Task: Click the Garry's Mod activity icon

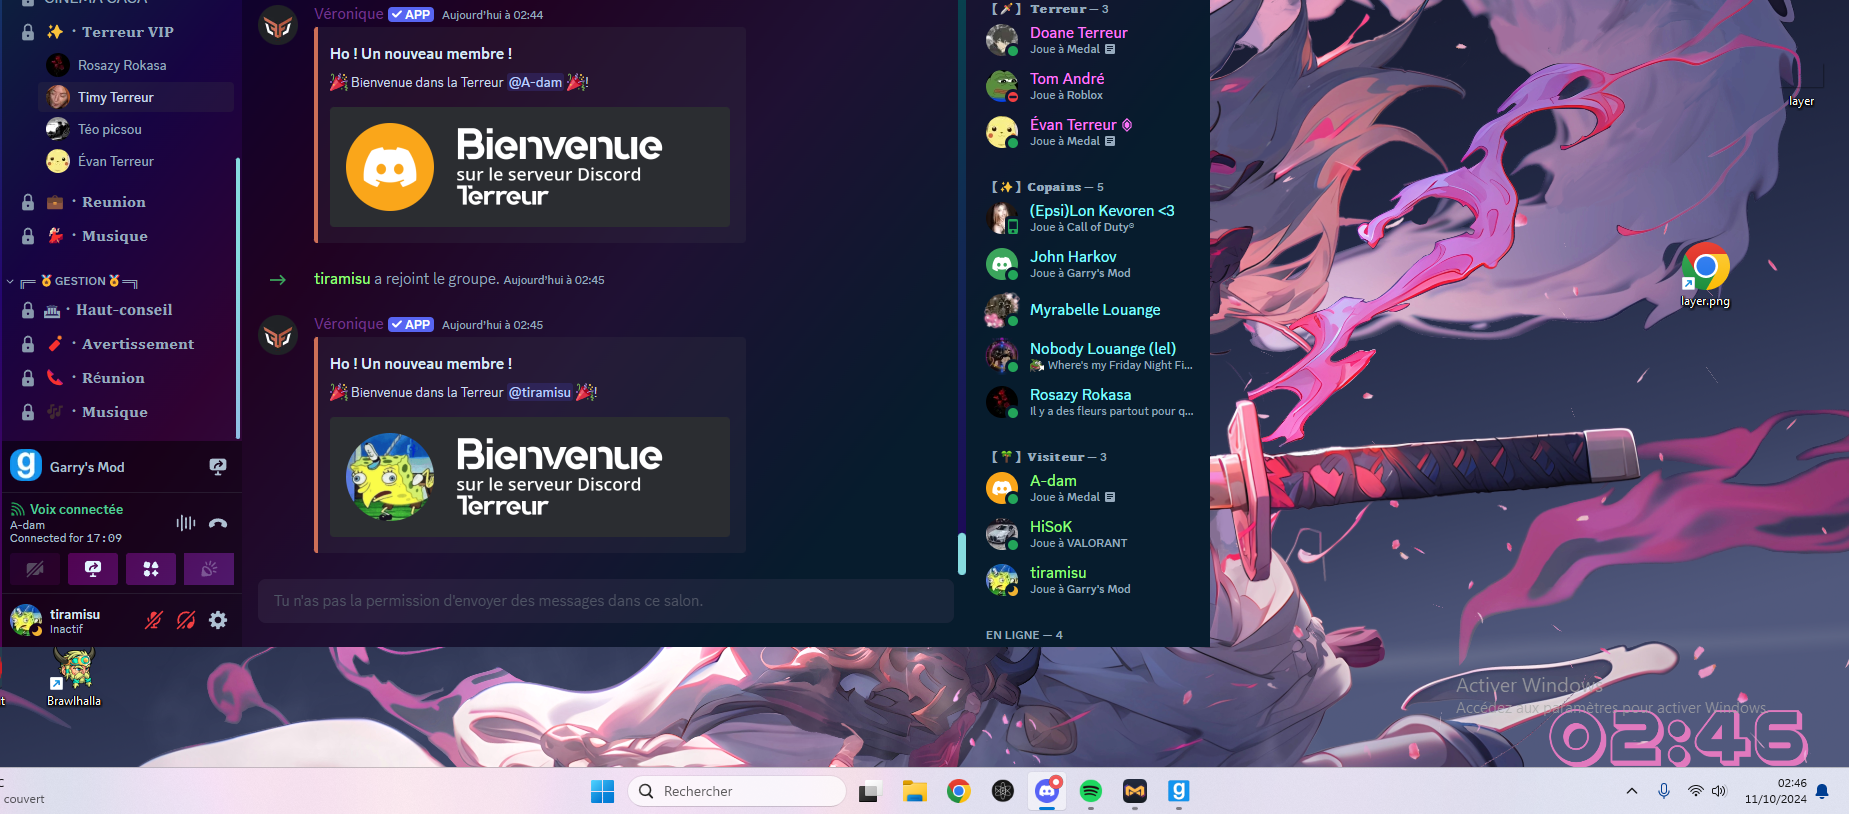Action: click(26, 466)
